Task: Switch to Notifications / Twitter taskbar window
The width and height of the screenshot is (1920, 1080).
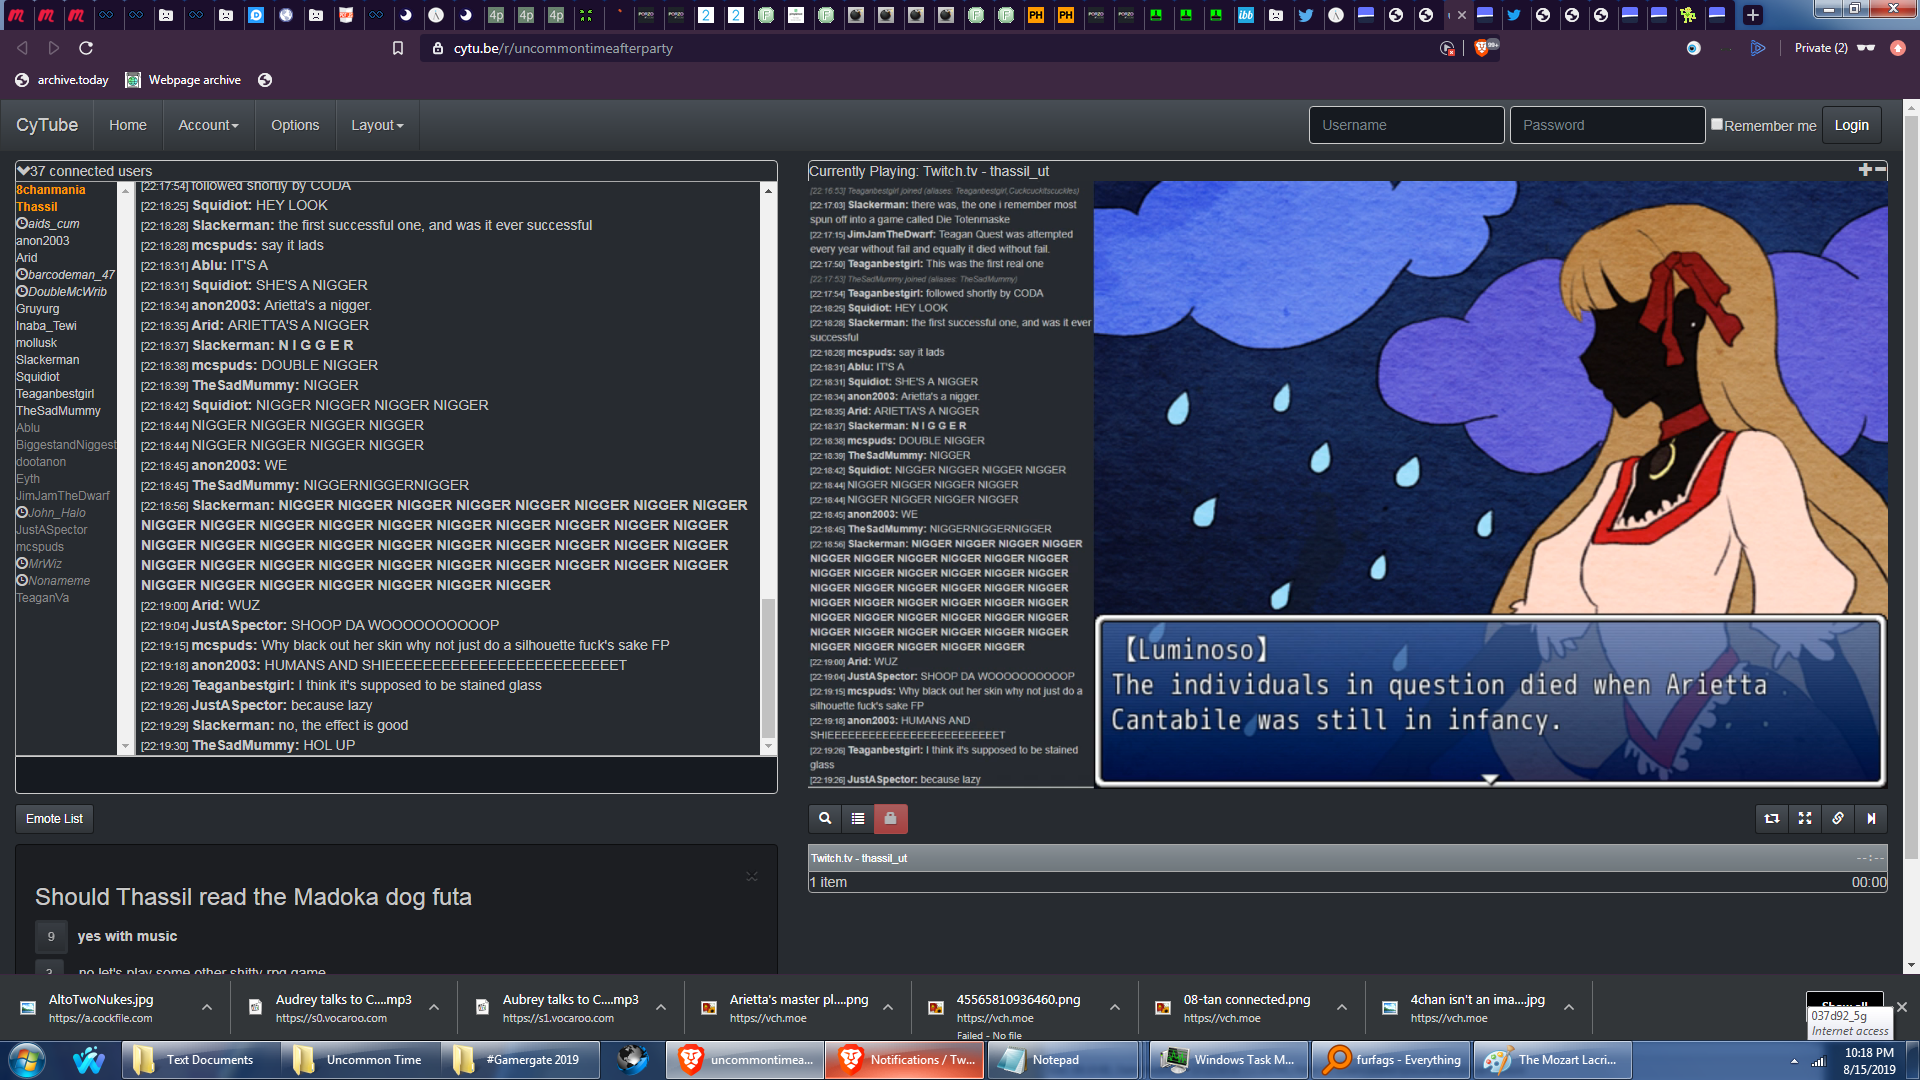Action: click(x=905, y=1060)
